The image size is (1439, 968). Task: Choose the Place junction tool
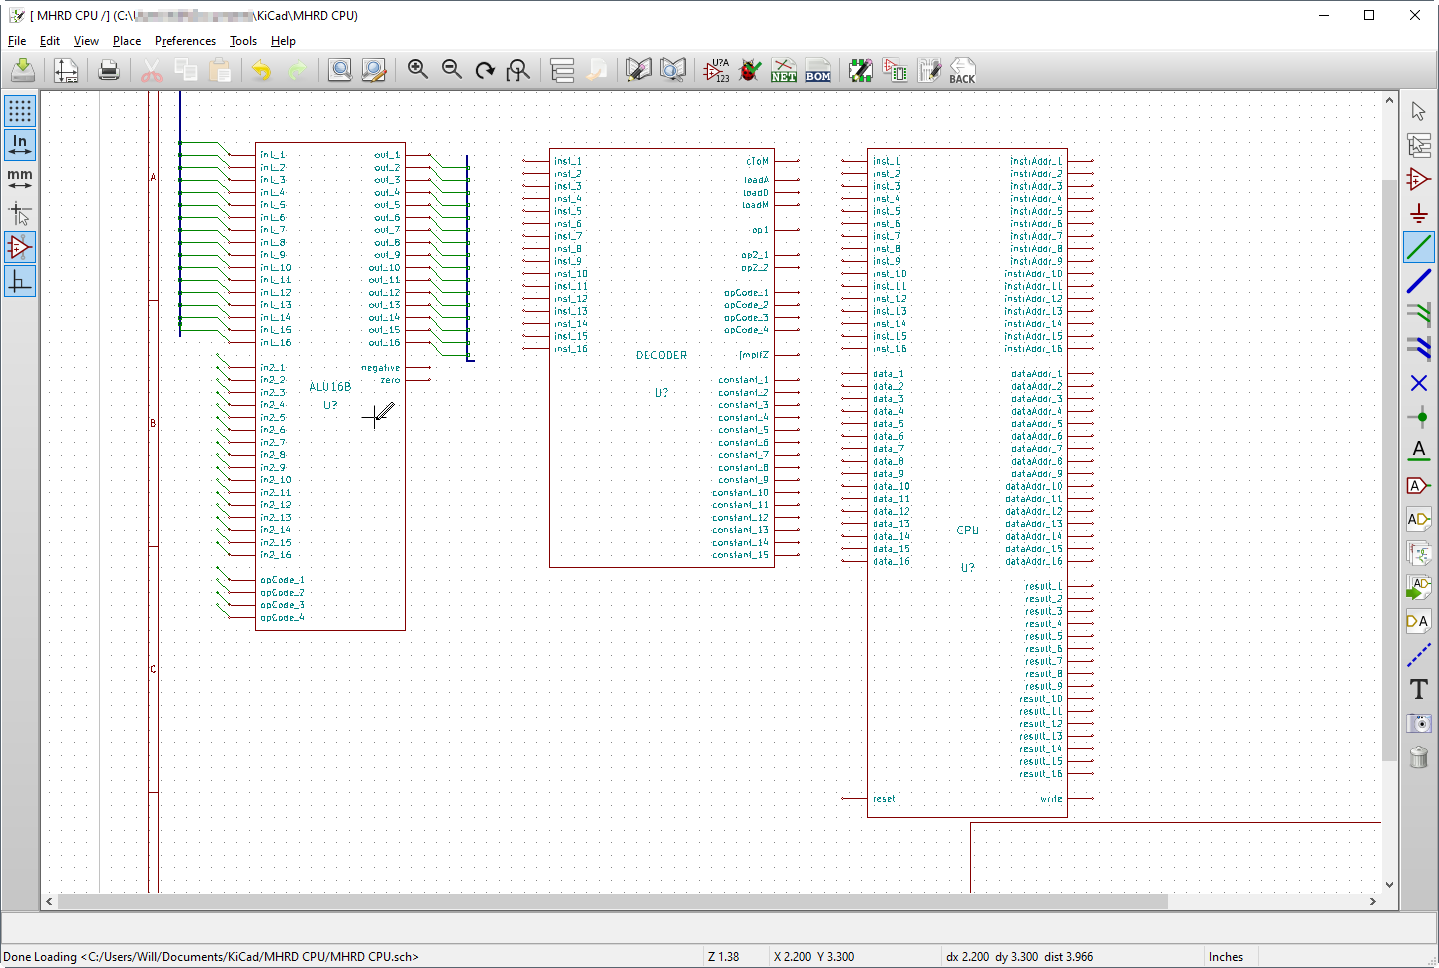[x=1418, y=417]
